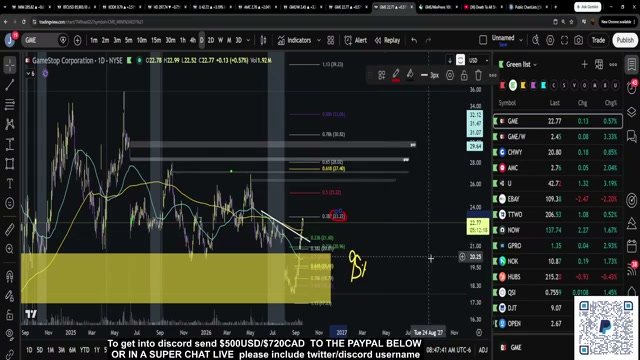
Task: Open the forecasting and measurement tool
Action: (x=10, y=144)
